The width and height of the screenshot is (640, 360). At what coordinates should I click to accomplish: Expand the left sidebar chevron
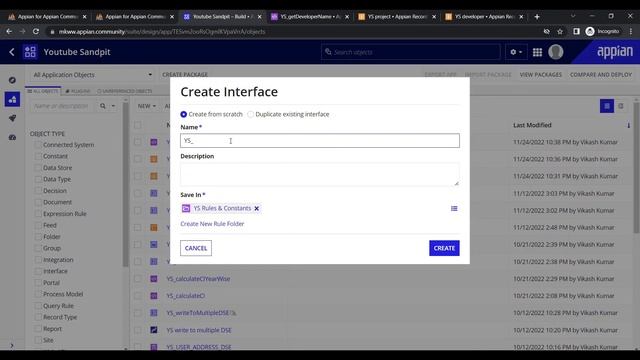12,346
